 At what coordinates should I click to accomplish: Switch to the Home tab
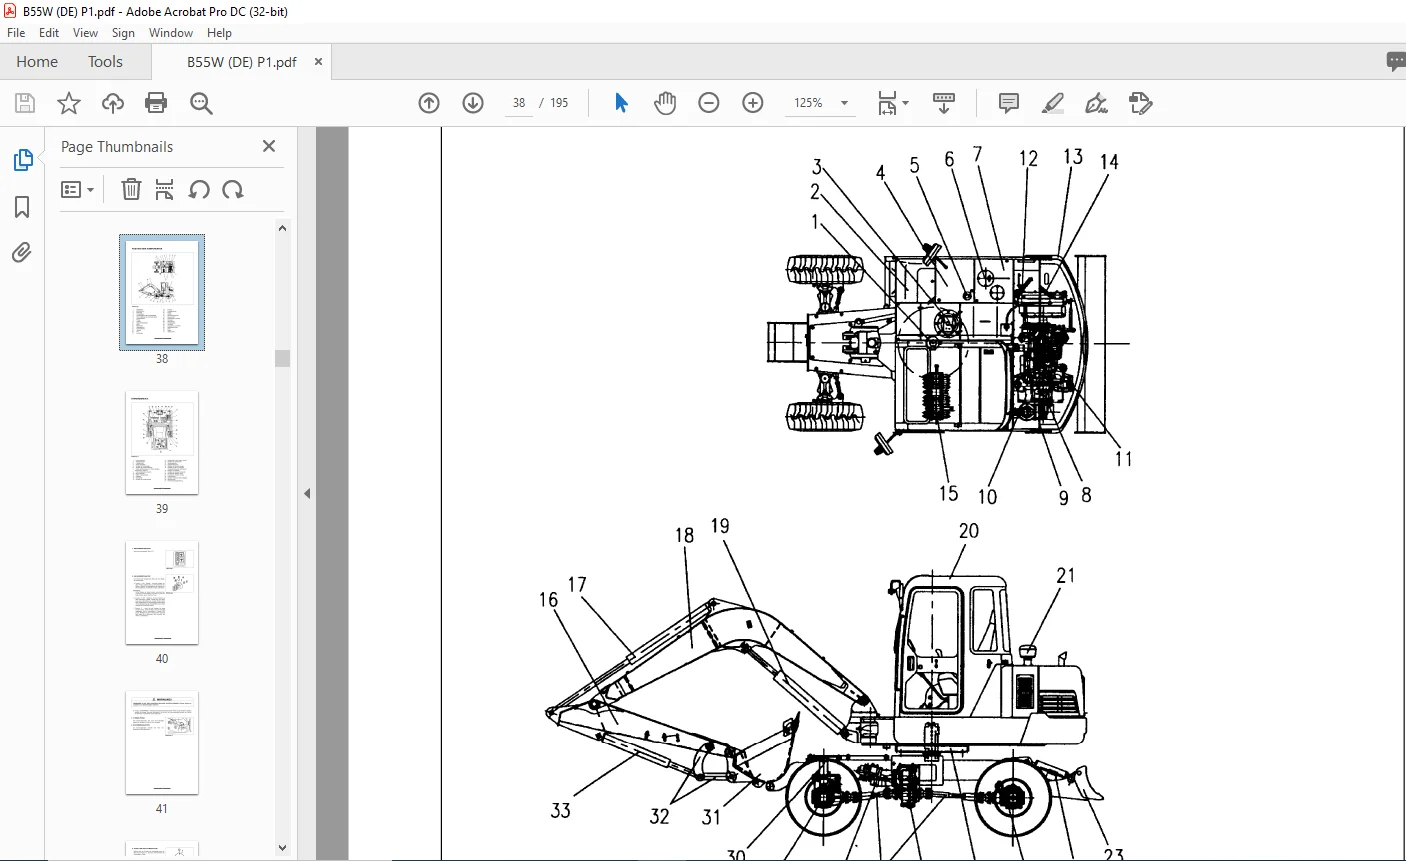click(37, 62)
